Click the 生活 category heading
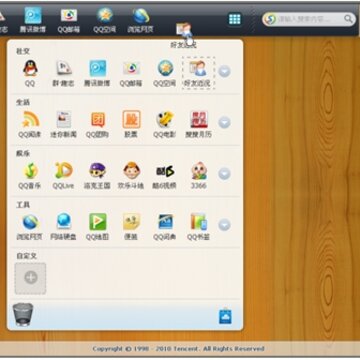 [23, 103]
